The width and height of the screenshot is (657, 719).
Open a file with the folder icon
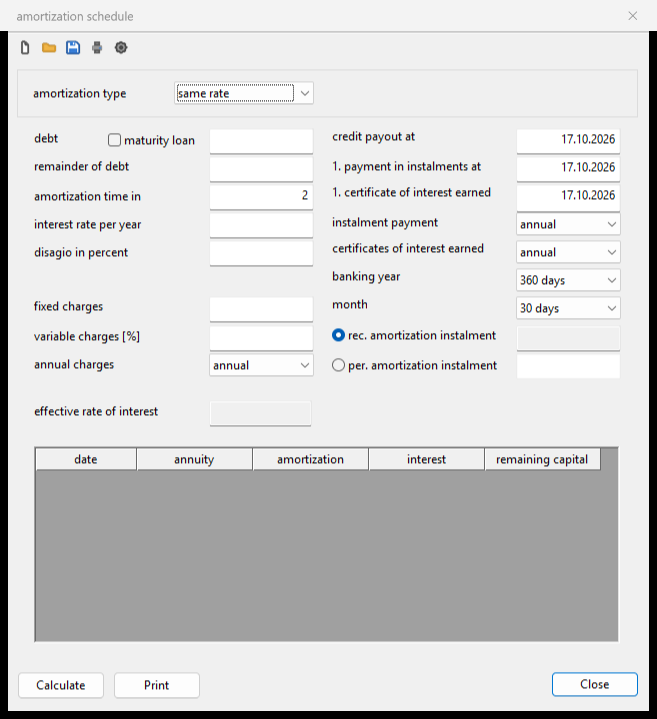49,48
